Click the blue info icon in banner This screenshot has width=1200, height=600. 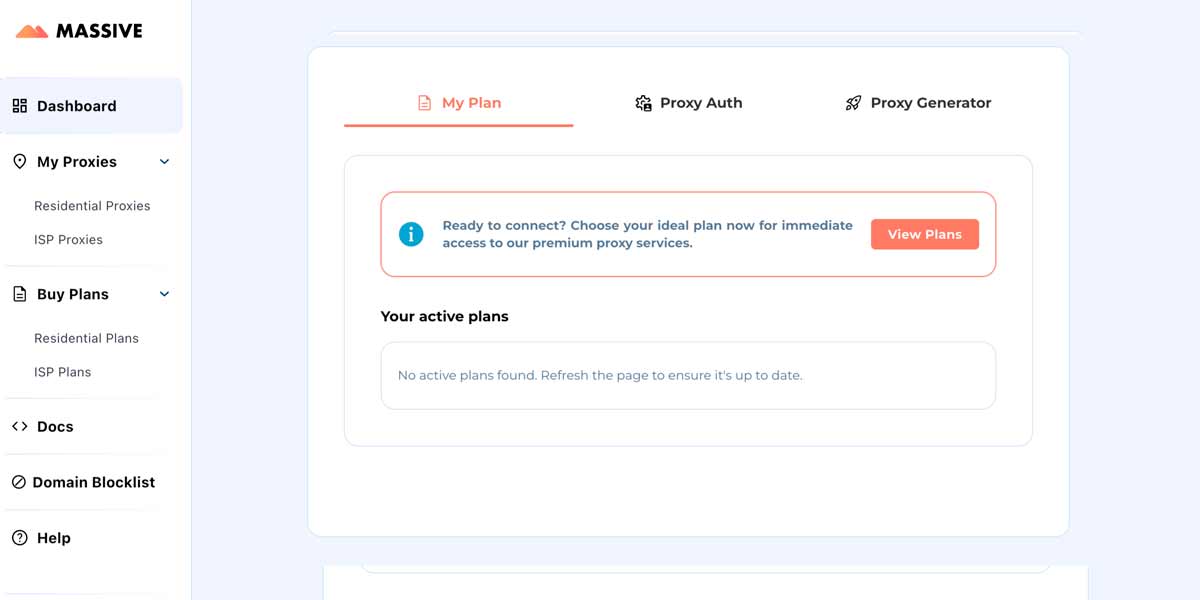pyautogui.click(x=411, y=234)
